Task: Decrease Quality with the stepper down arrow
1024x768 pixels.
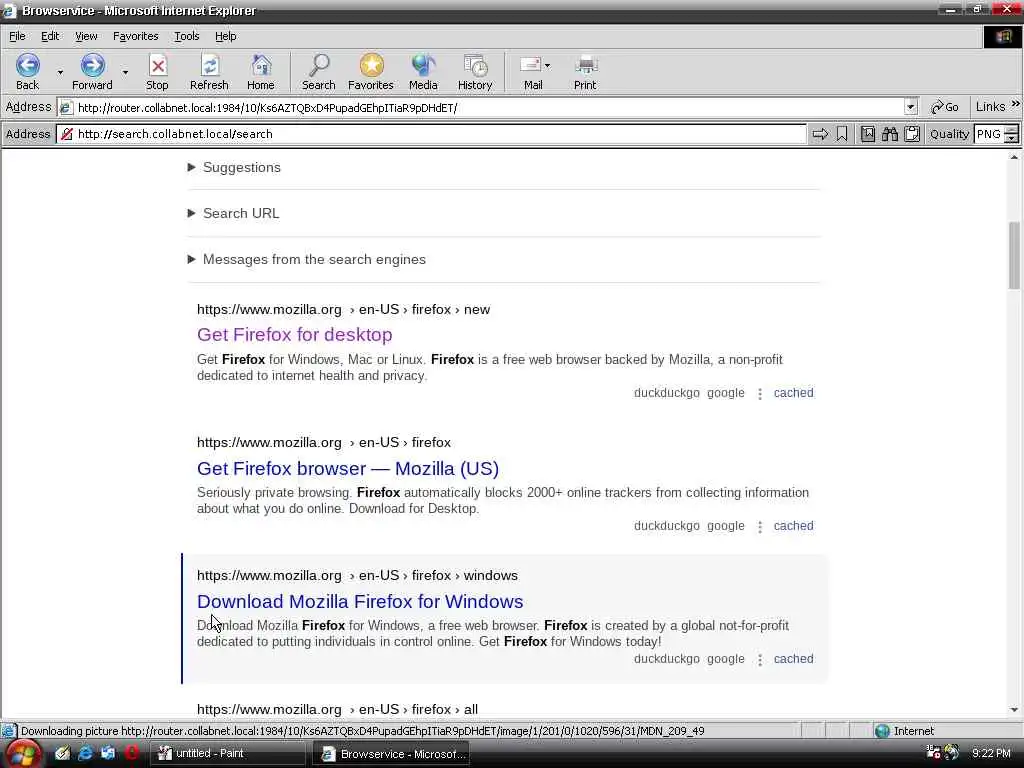Action: (1012, 138)
